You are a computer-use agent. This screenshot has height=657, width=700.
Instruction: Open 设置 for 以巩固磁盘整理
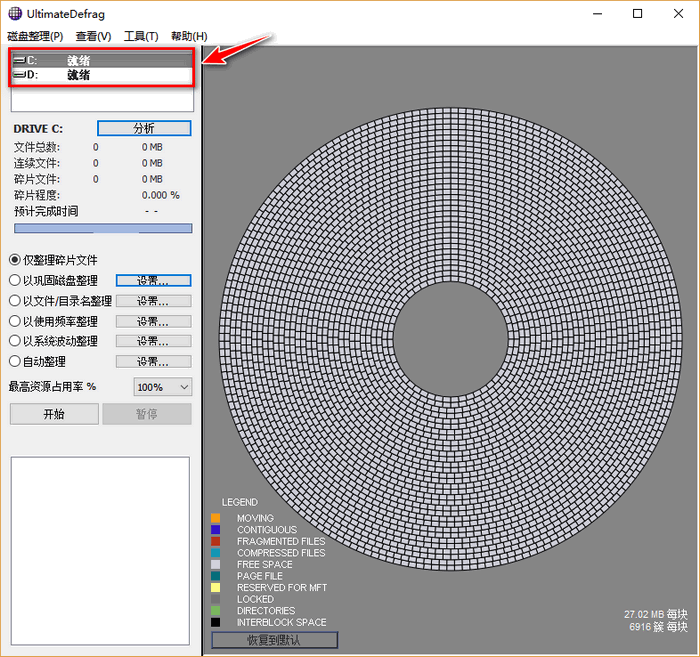(154, 280)
